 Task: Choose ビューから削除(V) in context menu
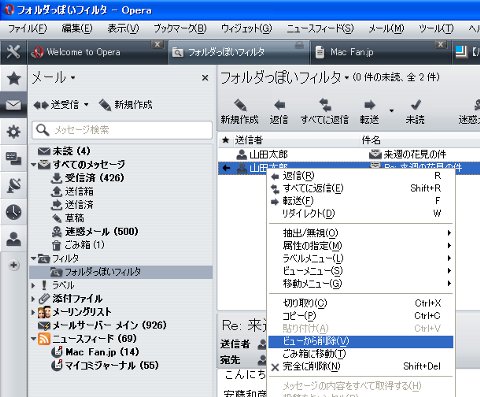coord(361,341)
